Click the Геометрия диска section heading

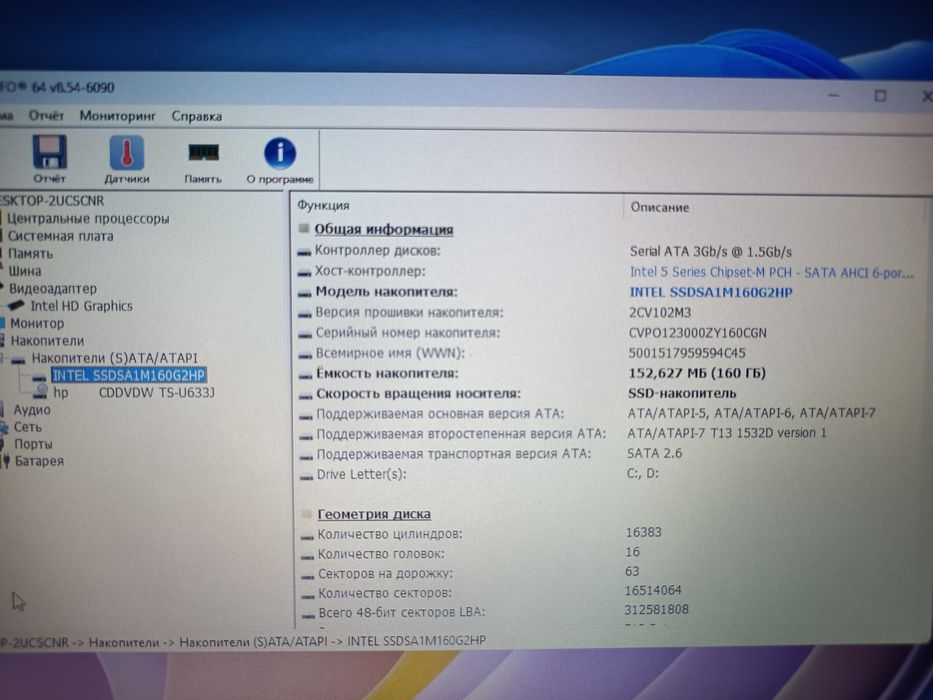374,514
